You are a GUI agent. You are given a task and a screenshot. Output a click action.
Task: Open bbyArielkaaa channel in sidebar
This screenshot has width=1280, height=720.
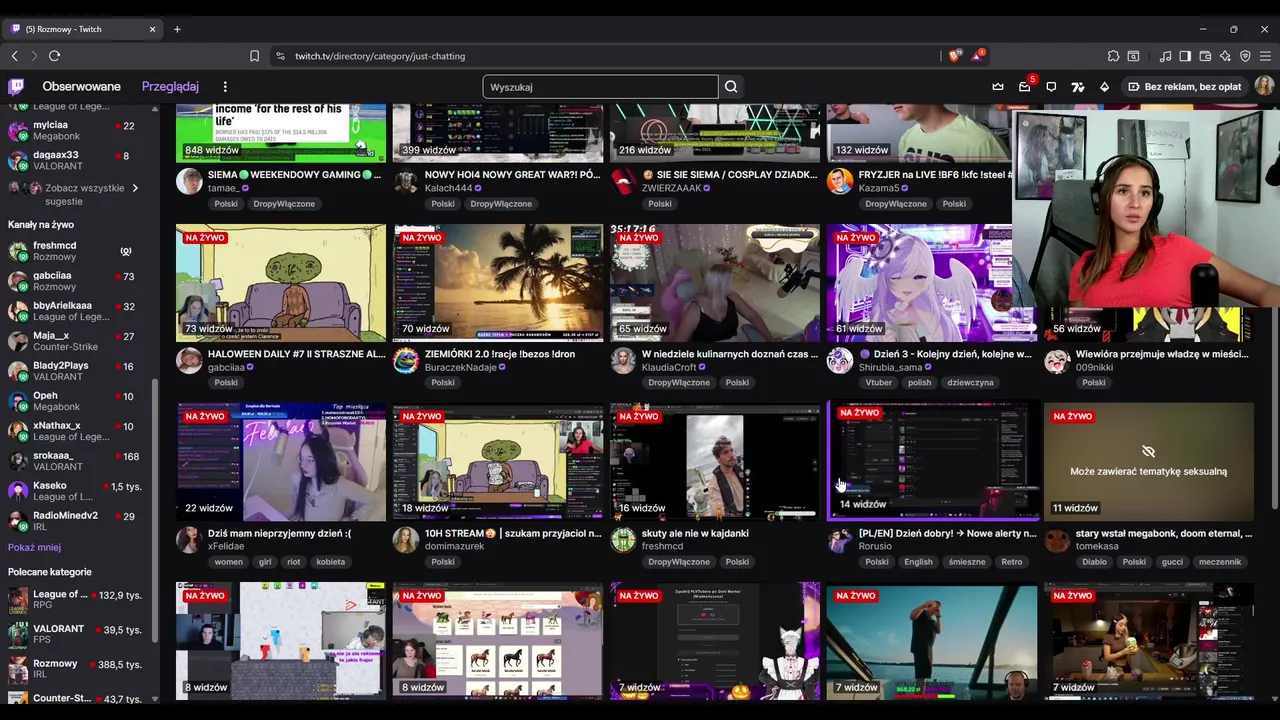78,311
